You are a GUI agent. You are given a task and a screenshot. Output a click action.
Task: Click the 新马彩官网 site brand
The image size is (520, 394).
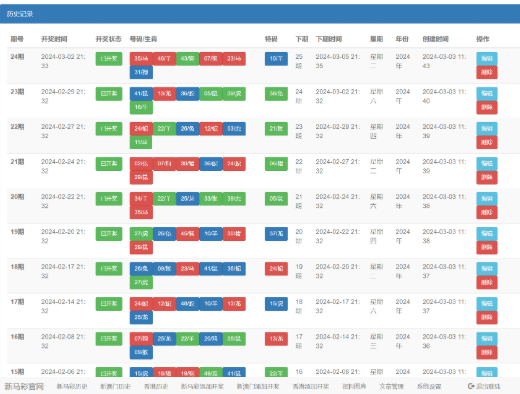(24, 386)
